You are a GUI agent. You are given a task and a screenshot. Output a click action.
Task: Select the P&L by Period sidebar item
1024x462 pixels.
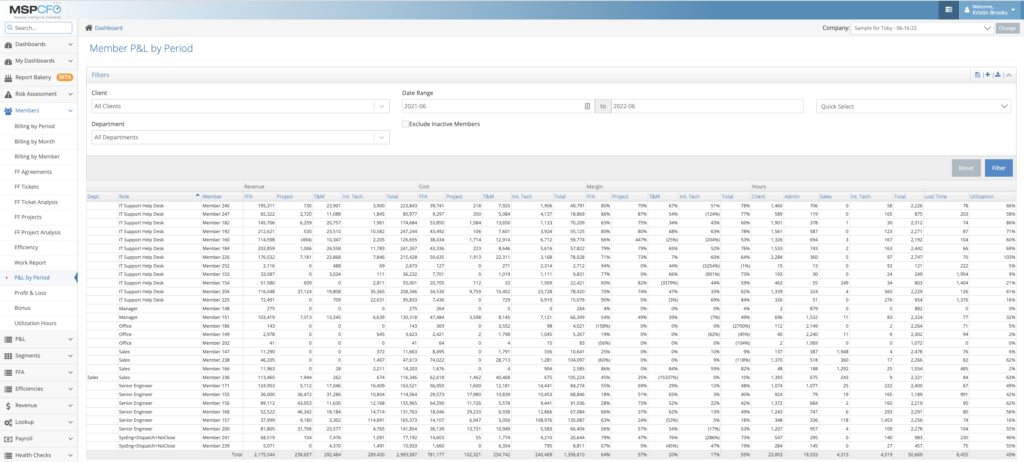[x=32, y=278]
